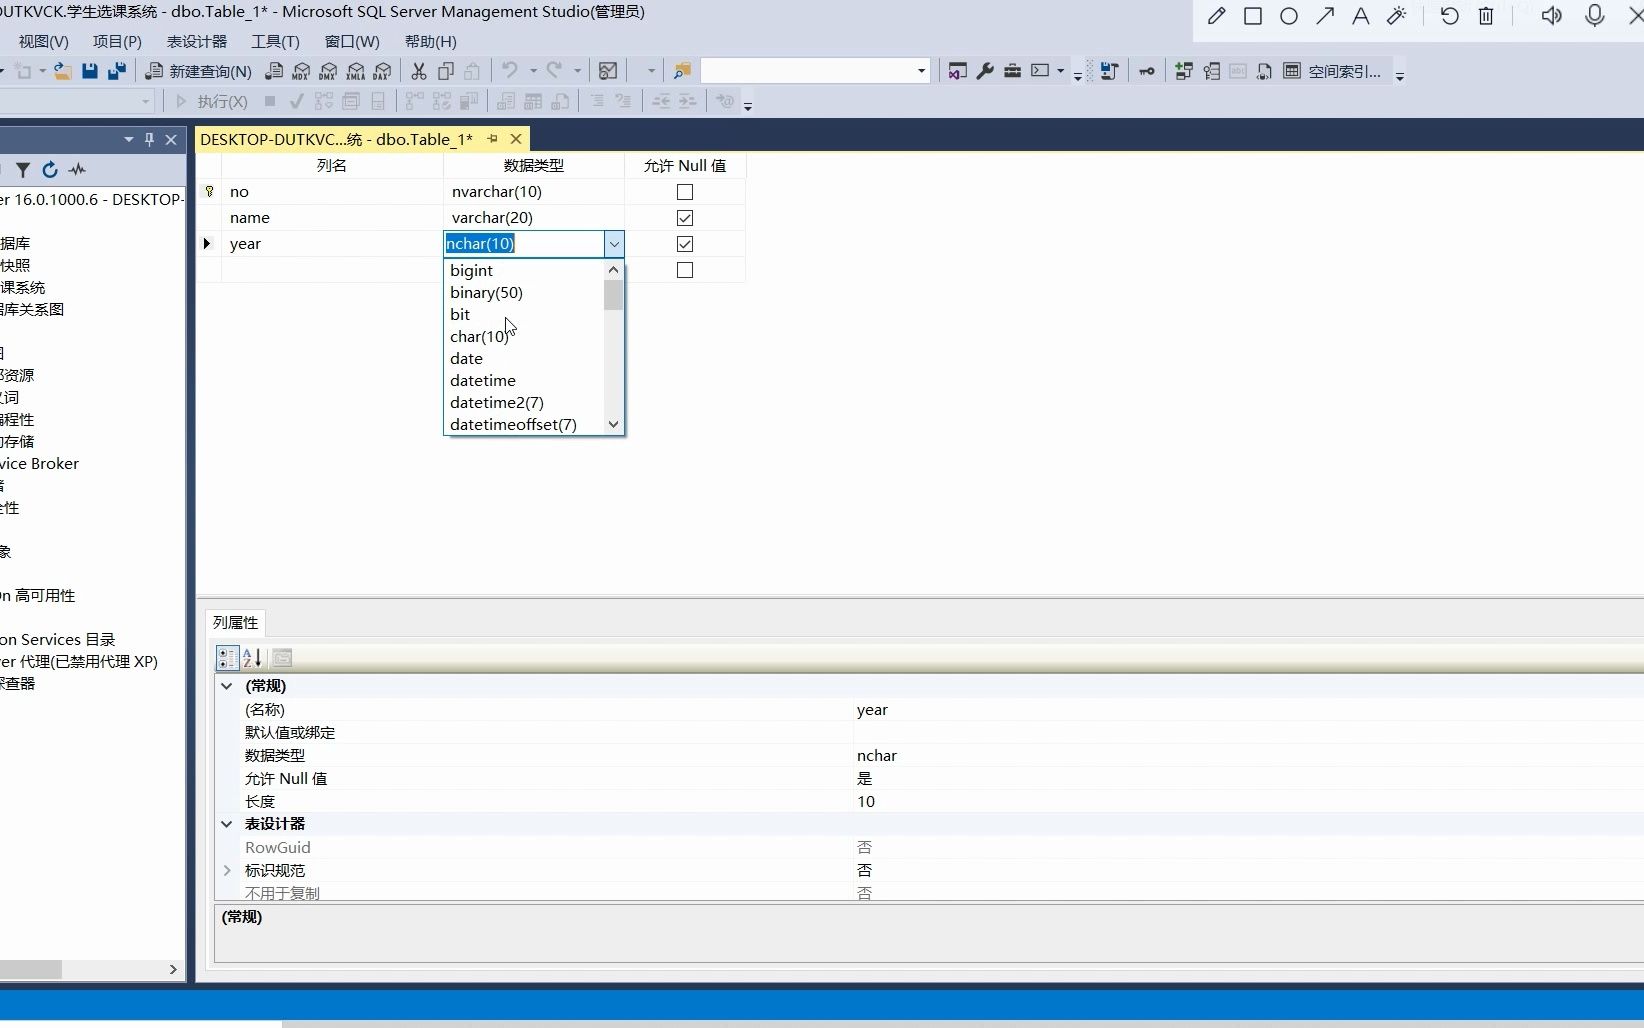Image resolution: width=1644 pixels, height=1028 pixels.
Task: Open the search combo box dropdown in toolbar
Action: (921, 71)
